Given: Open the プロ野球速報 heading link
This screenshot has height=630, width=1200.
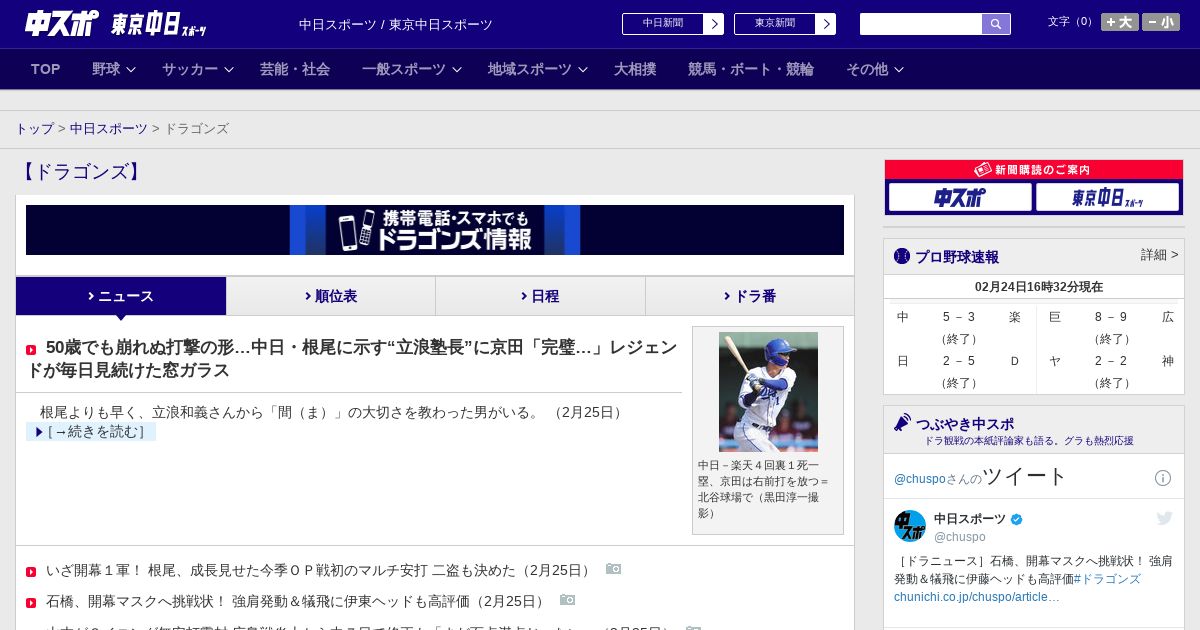Looking at the screenshot, I should point(957,257).
